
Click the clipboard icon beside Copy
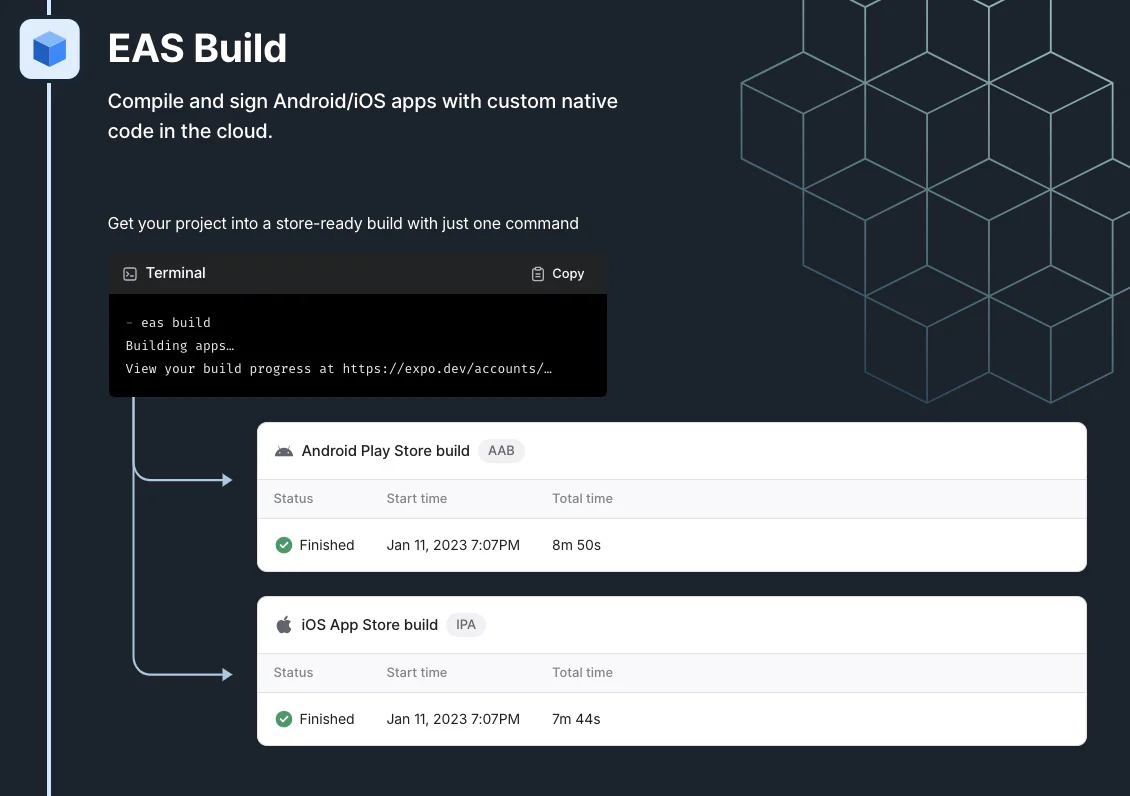coord(538,273)
